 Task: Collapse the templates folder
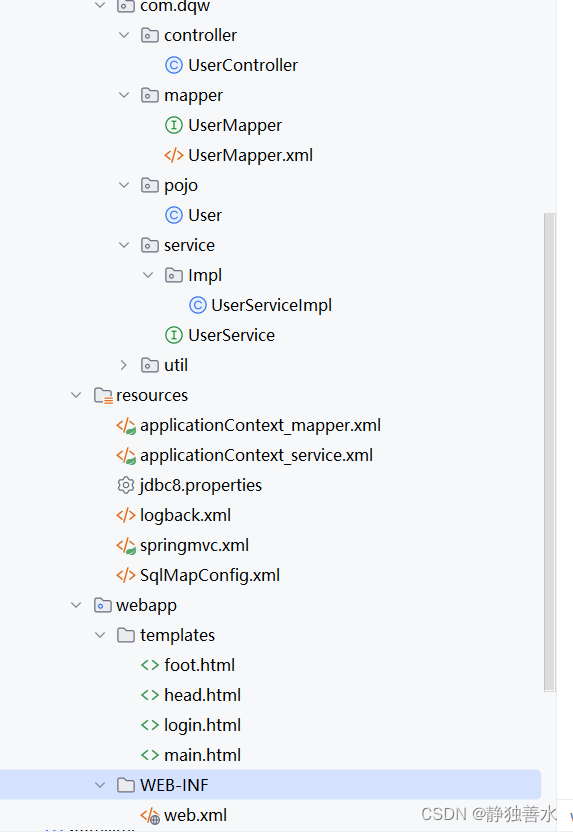pyautogui.click(x=100, y=635)
